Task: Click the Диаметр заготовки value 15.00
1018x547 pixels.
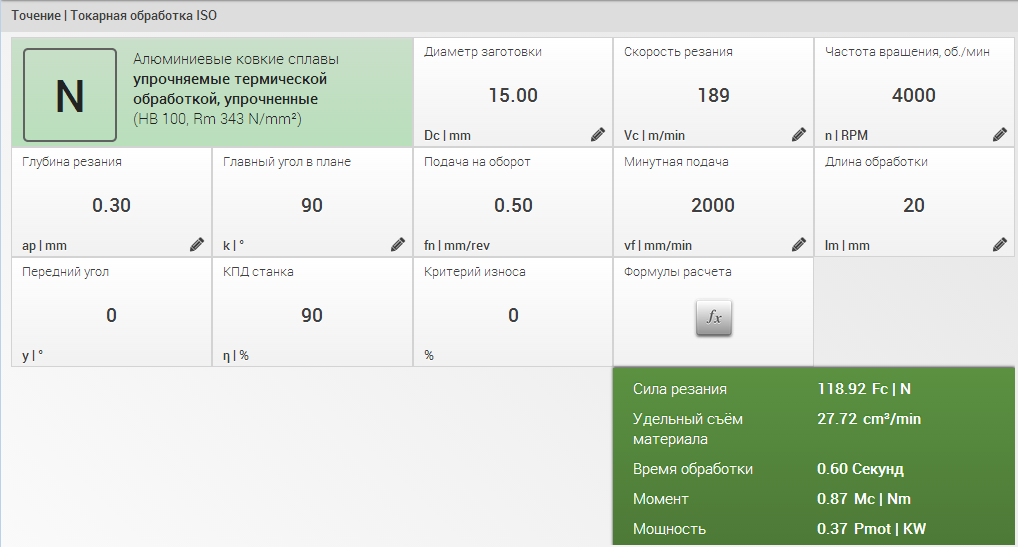Action: click(x=513, y=96)
